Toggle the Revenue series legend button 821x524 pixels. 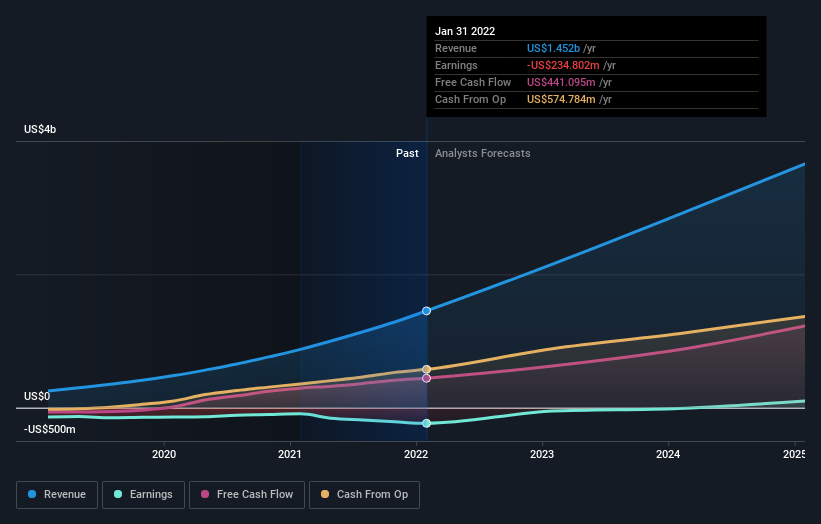click(x=57, y=495)
